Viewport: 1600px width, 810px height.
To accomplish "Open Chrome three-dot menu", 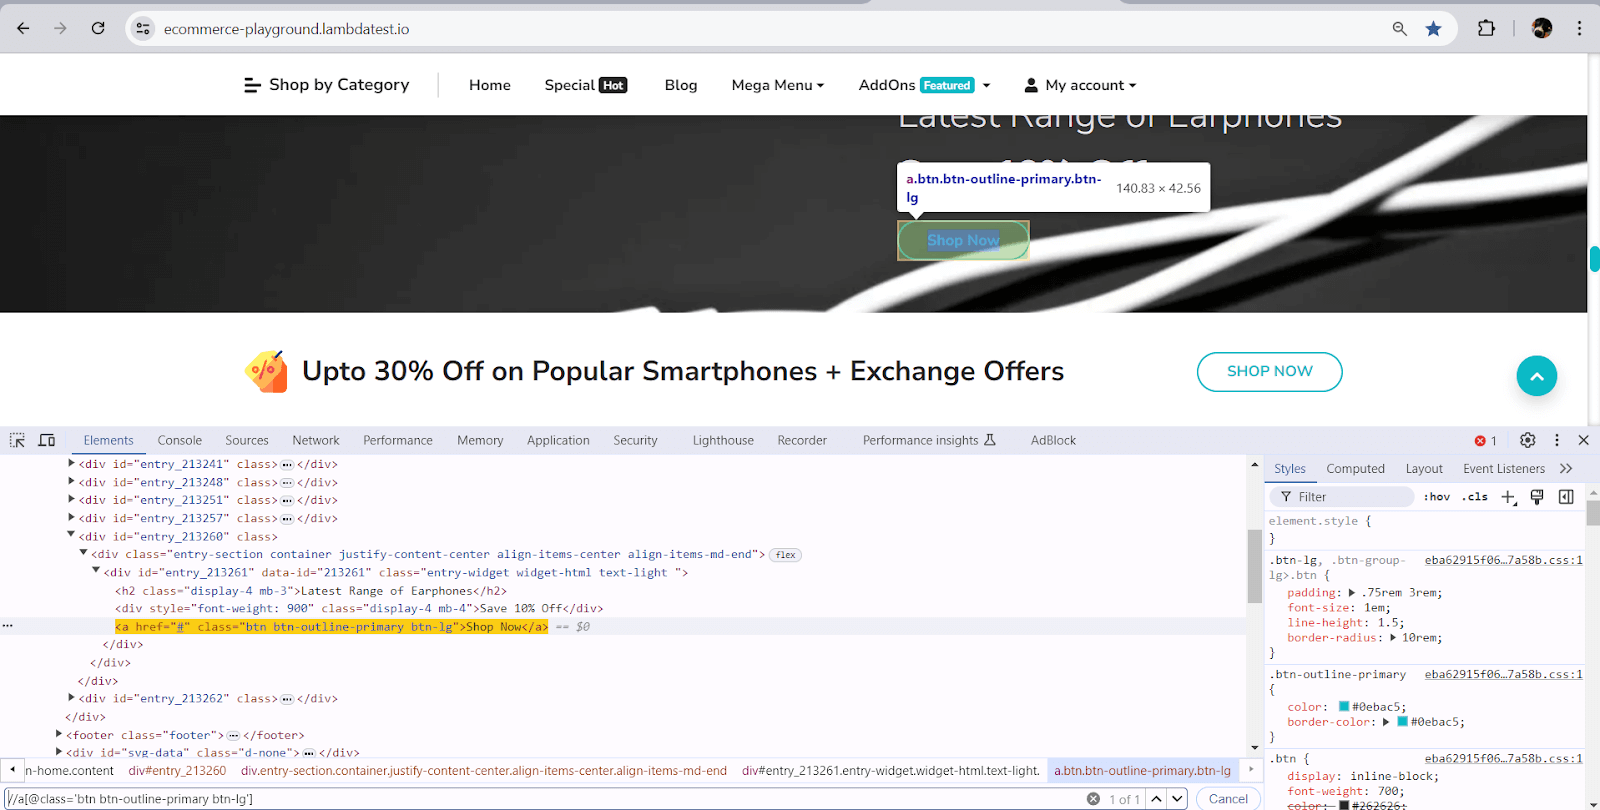I will tap(1580, 28).
